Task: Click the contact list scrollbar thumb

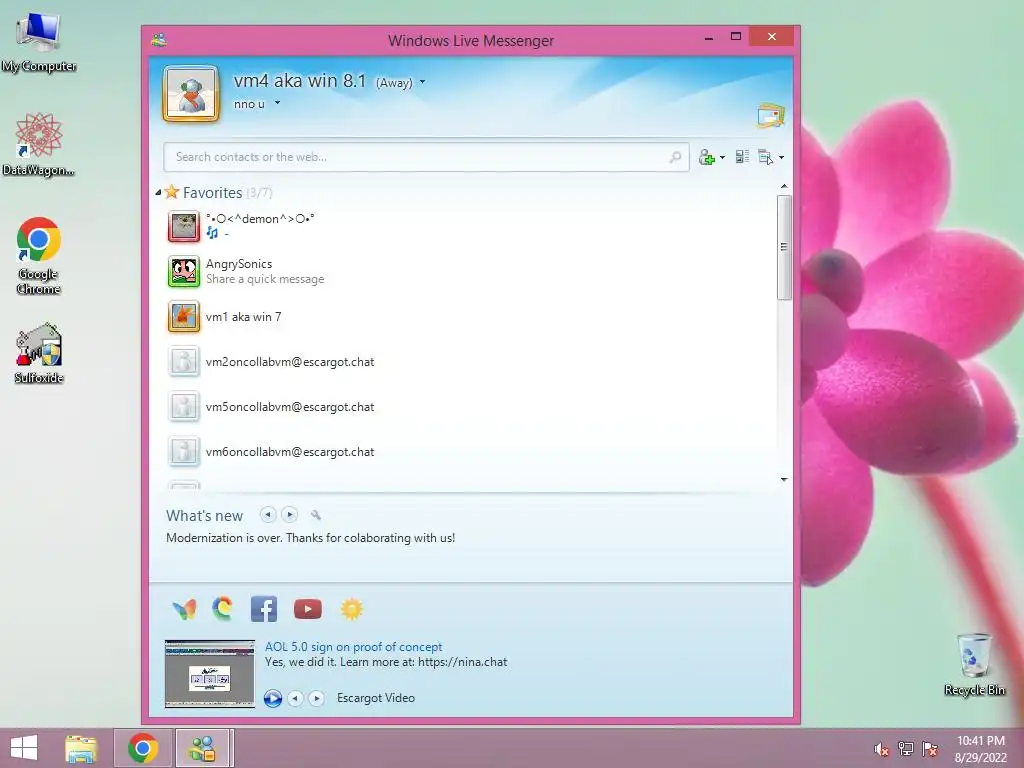Action: 784,247
